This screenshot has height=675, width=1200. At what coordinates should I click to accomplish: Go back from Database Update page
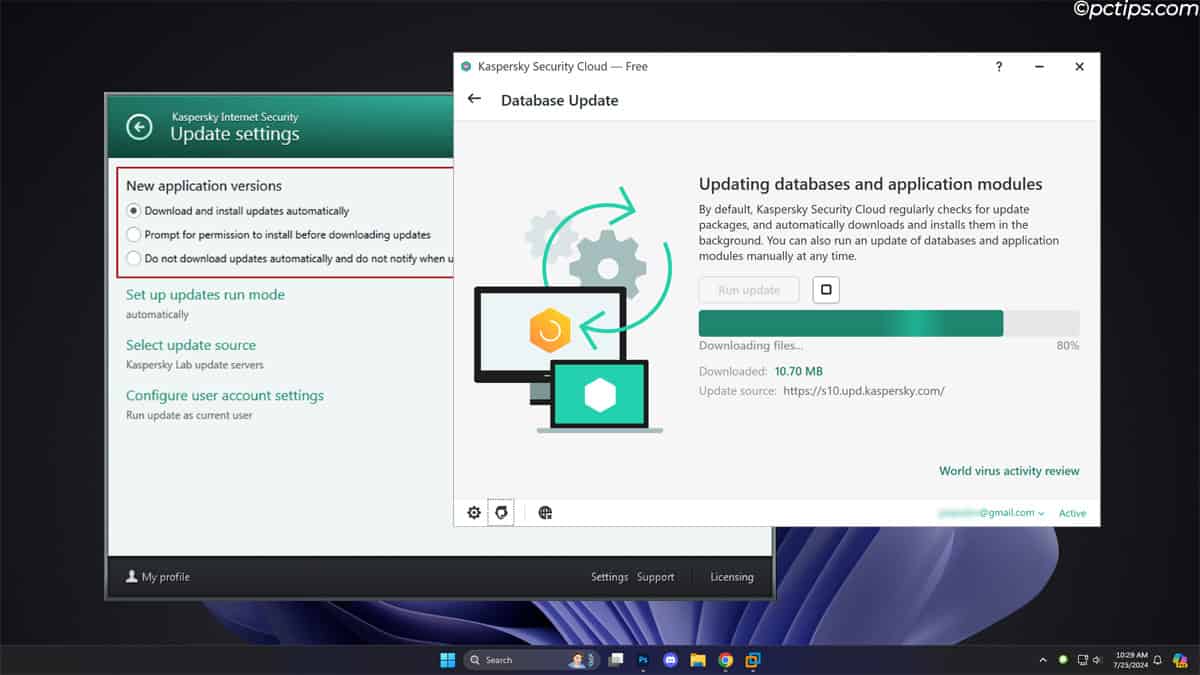[474, 99]
